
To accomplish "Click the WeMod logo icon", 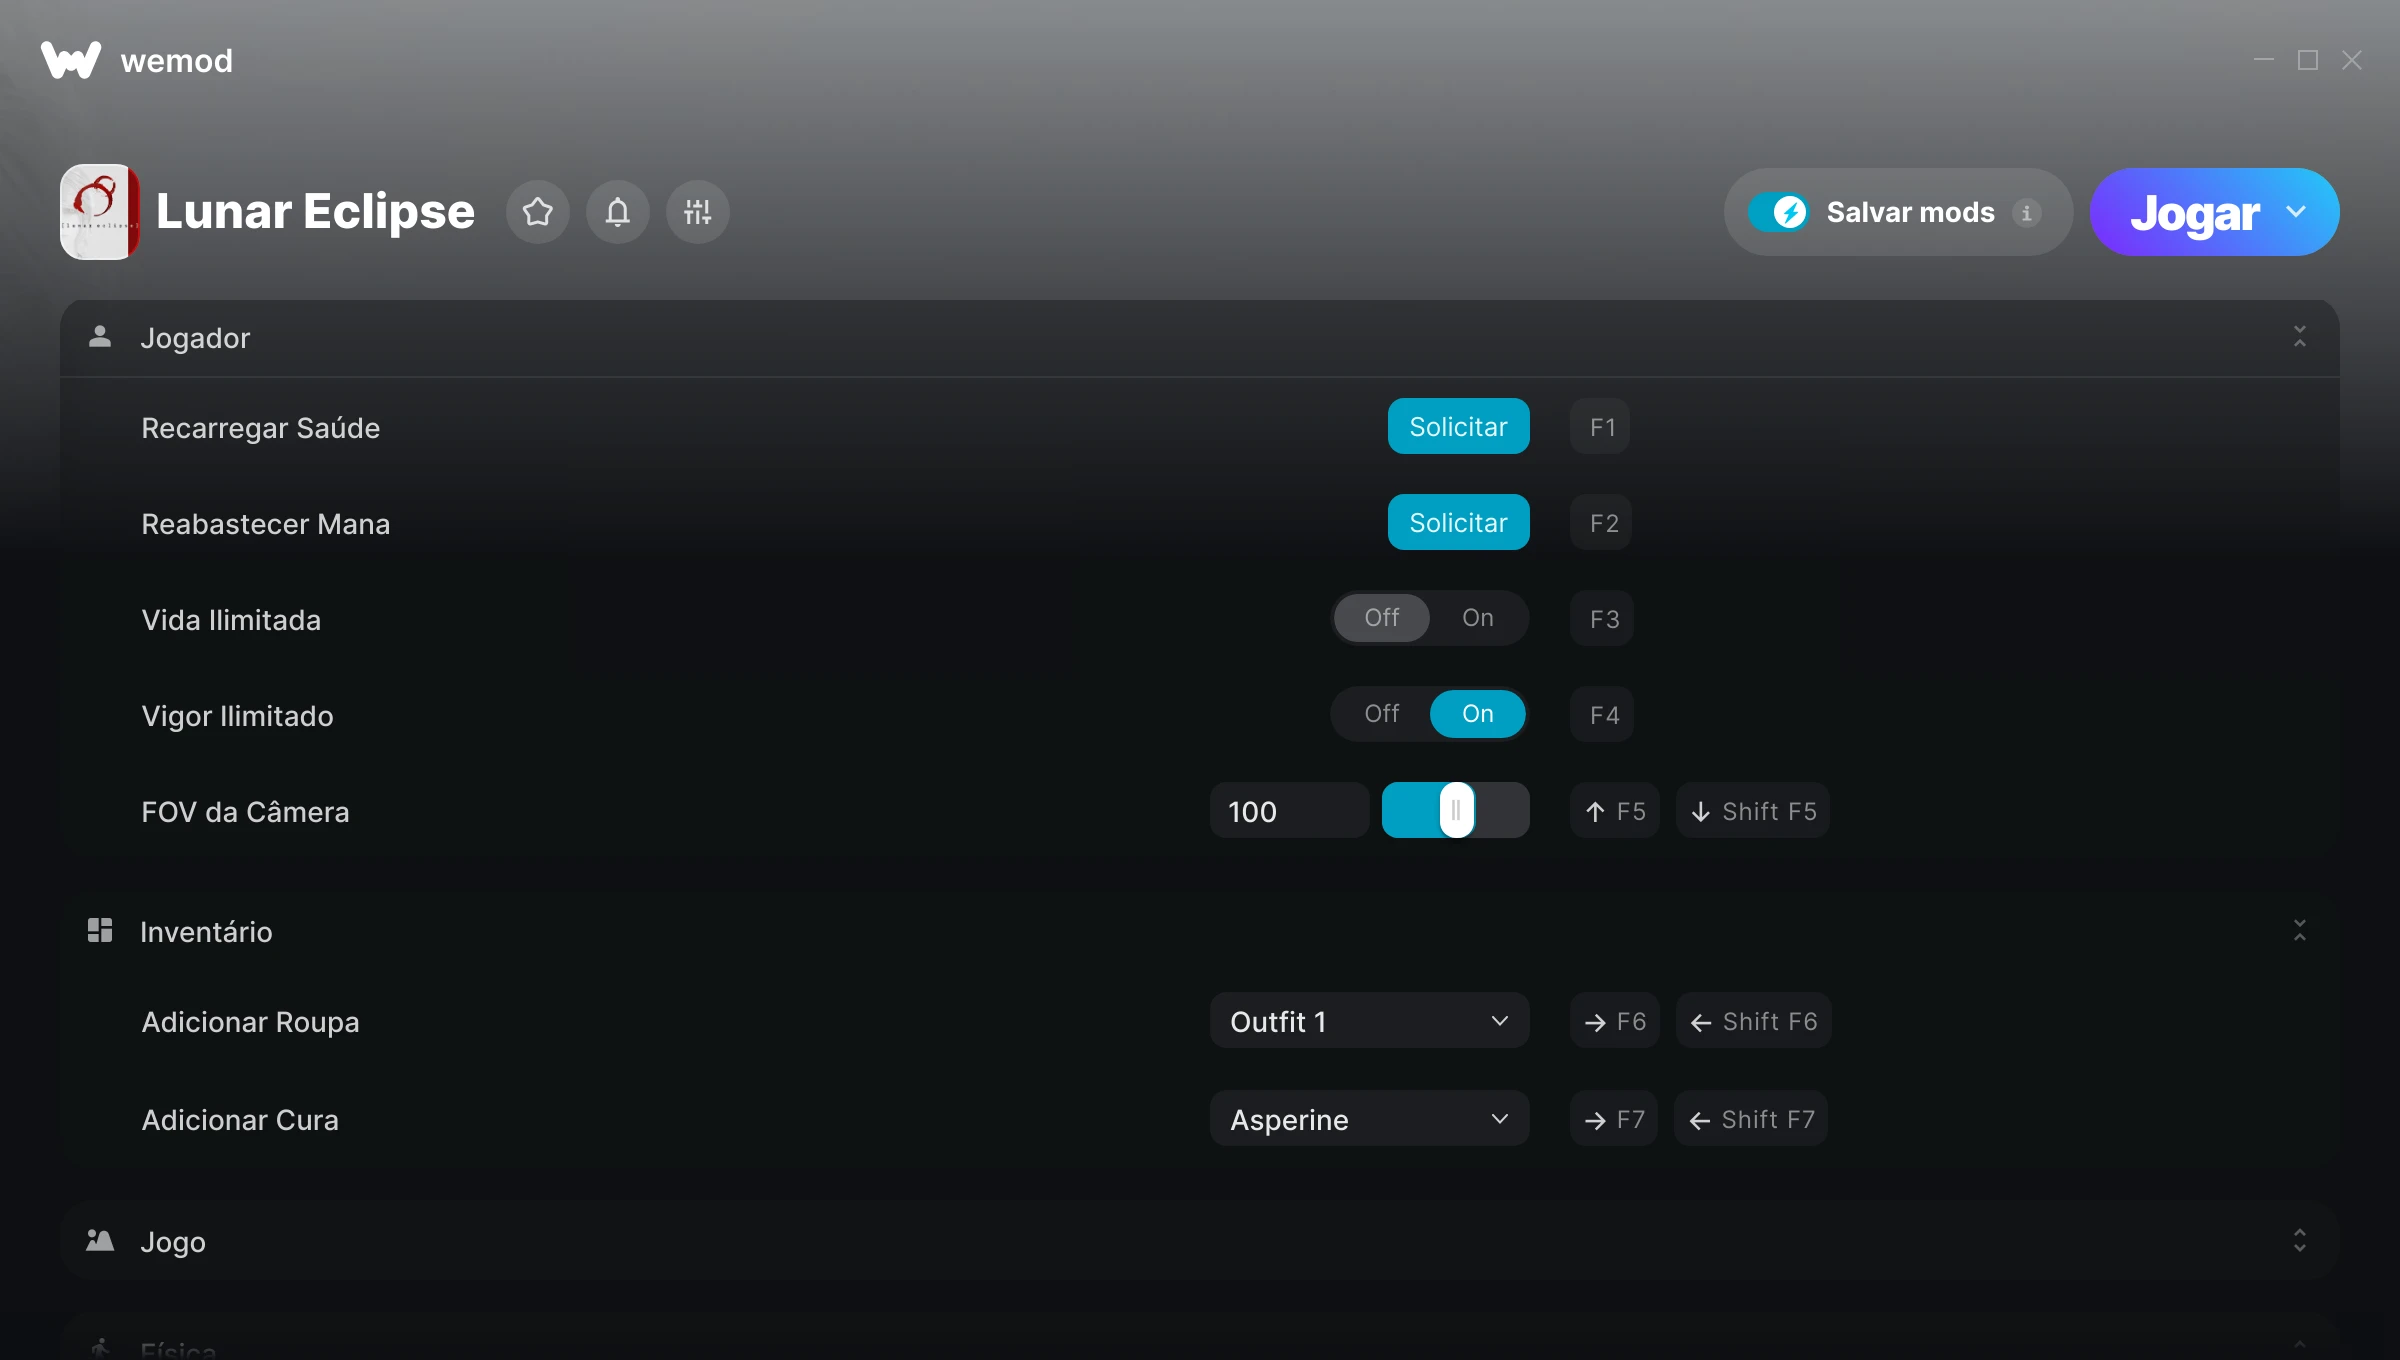I will pyautogui.click(x=71, y=60).
